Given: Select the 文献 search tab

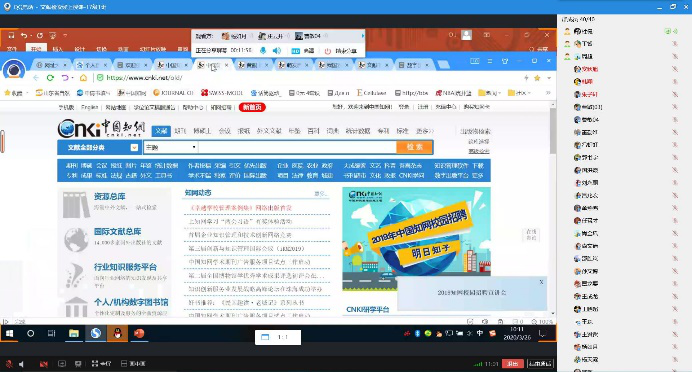Looking at the screenshot, I should [161, 131].
